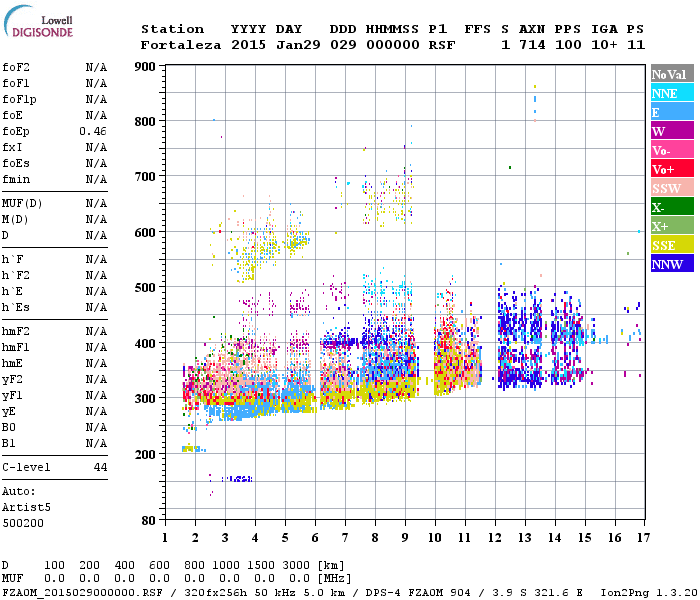
Task: Click the 500200 version number
Action: click(23, 523)
